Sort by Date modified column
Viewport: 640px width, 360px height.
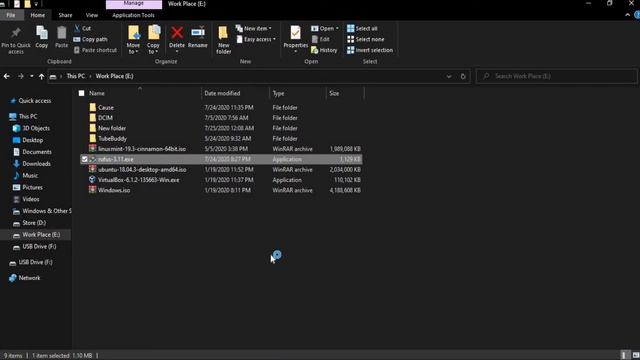[222, 93]
